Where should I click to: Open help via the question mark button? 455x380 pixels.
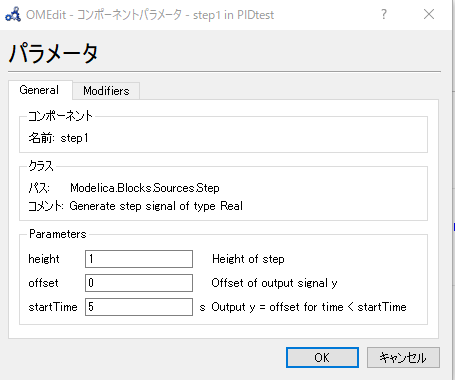click(384, 14)
